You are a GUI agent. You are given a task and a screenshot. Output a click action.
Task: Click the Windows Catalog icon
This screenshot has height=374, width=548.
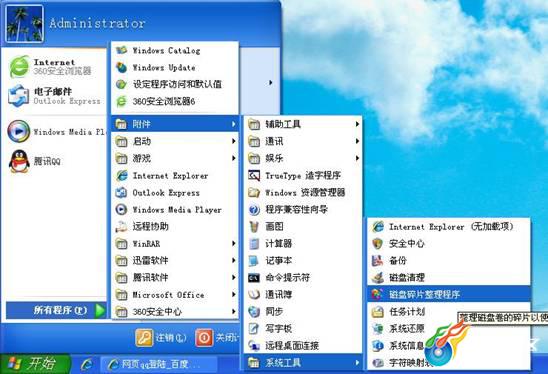click(121, 50)
